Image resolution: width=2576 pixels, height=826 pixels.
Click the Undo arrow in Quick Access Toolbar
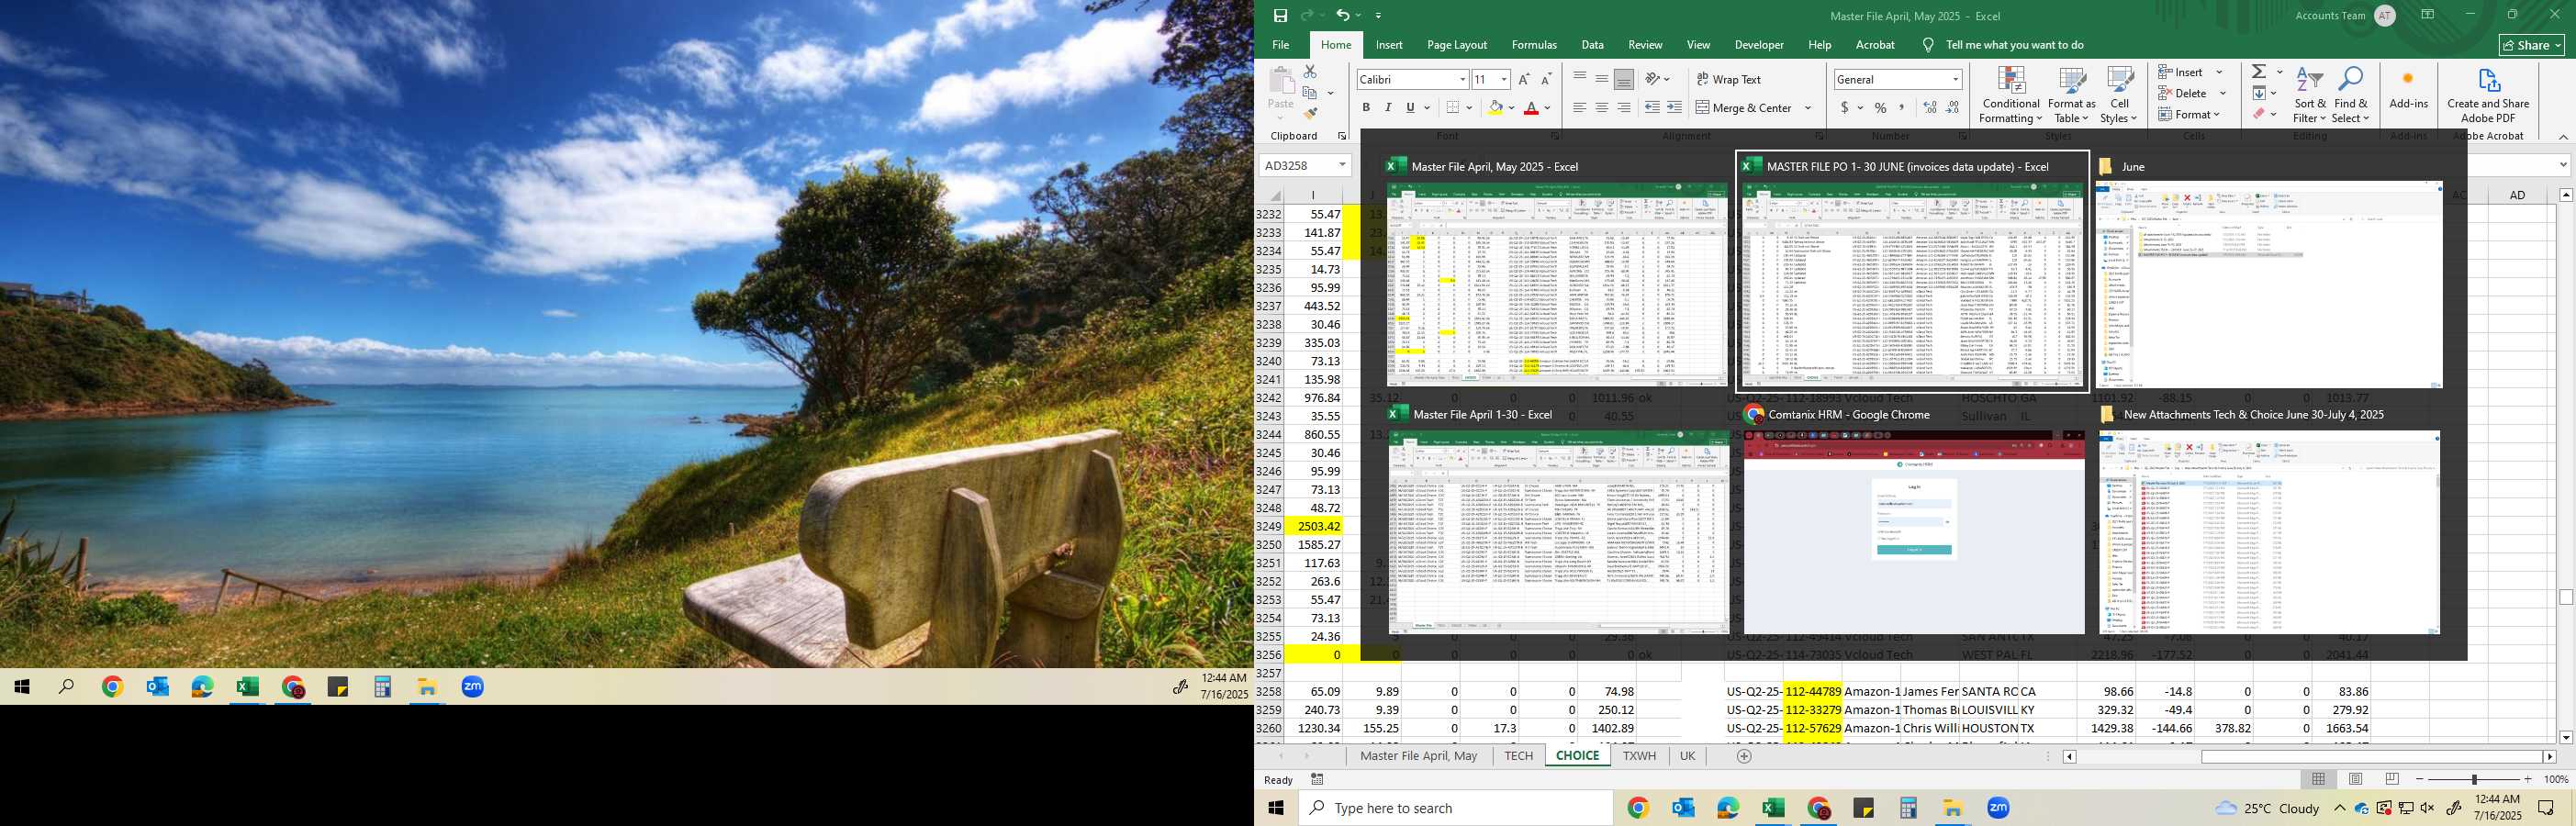click(x=1342, y=15)
